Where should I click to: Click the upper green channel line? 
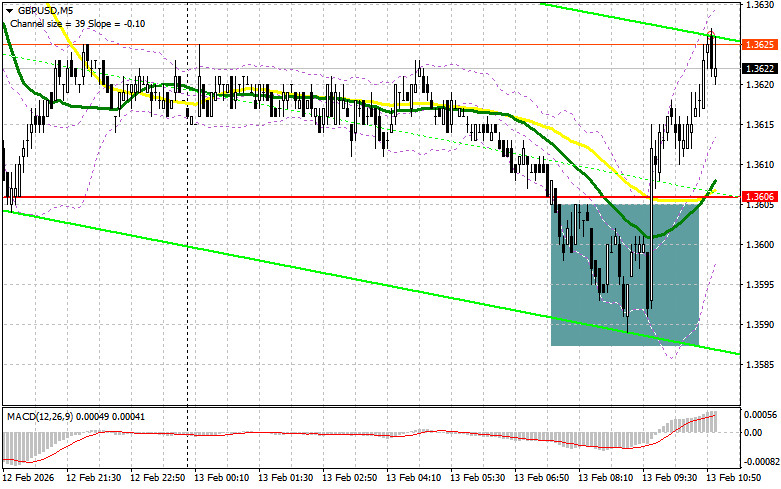pyautogui.click(x=620, y=20)
